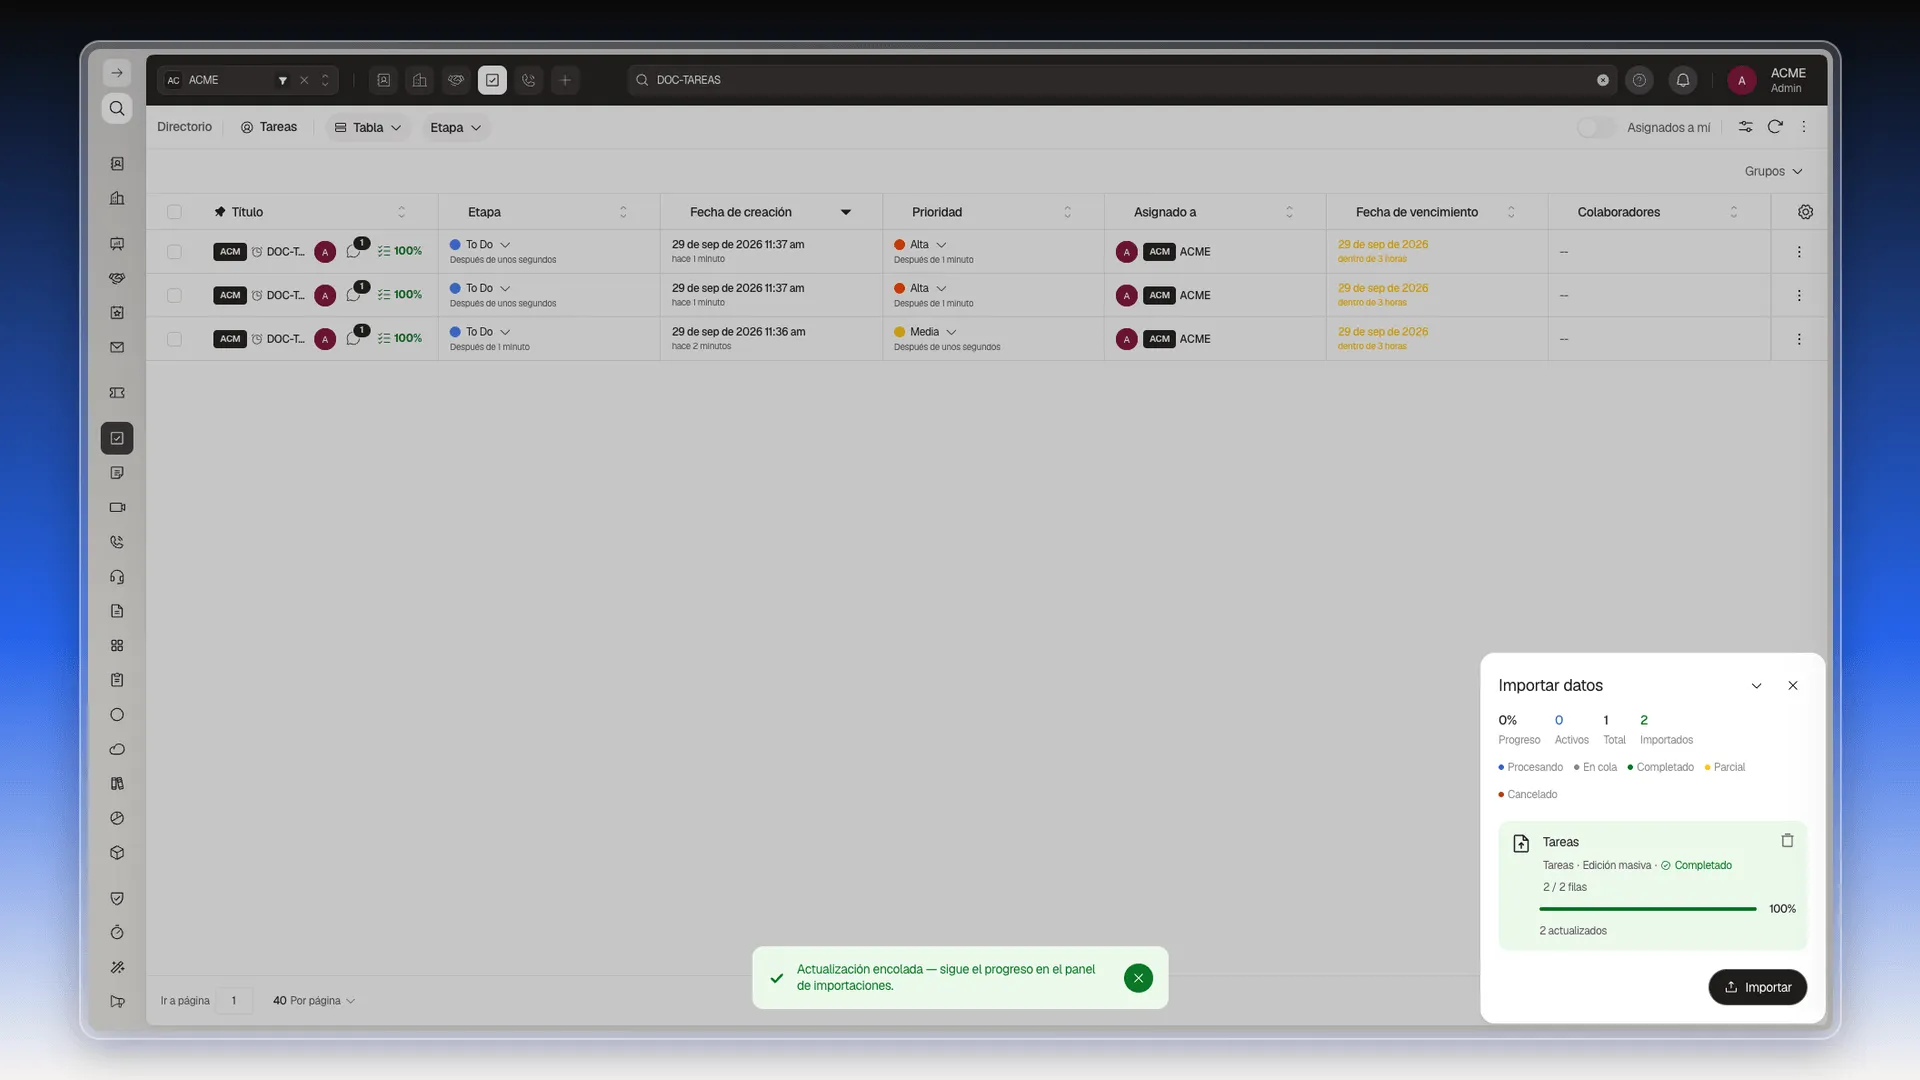Select the first task row checkbox
1920x1080 pixels.
click(174, 252)
